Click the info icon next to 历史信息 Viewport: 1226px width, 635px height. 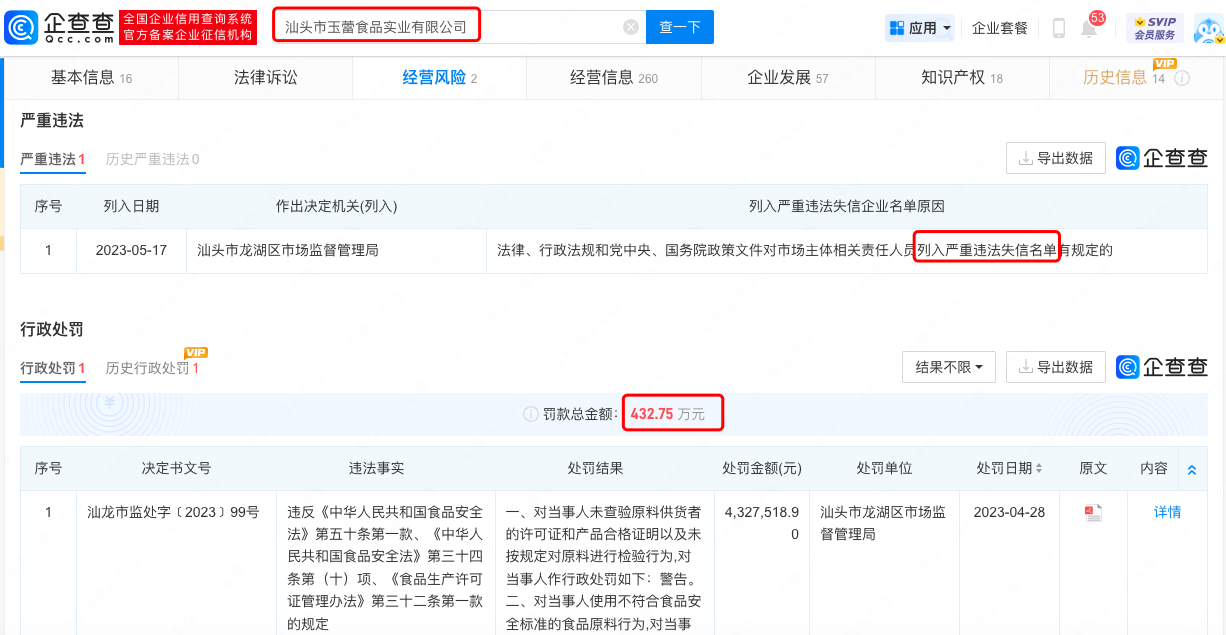1181,78
